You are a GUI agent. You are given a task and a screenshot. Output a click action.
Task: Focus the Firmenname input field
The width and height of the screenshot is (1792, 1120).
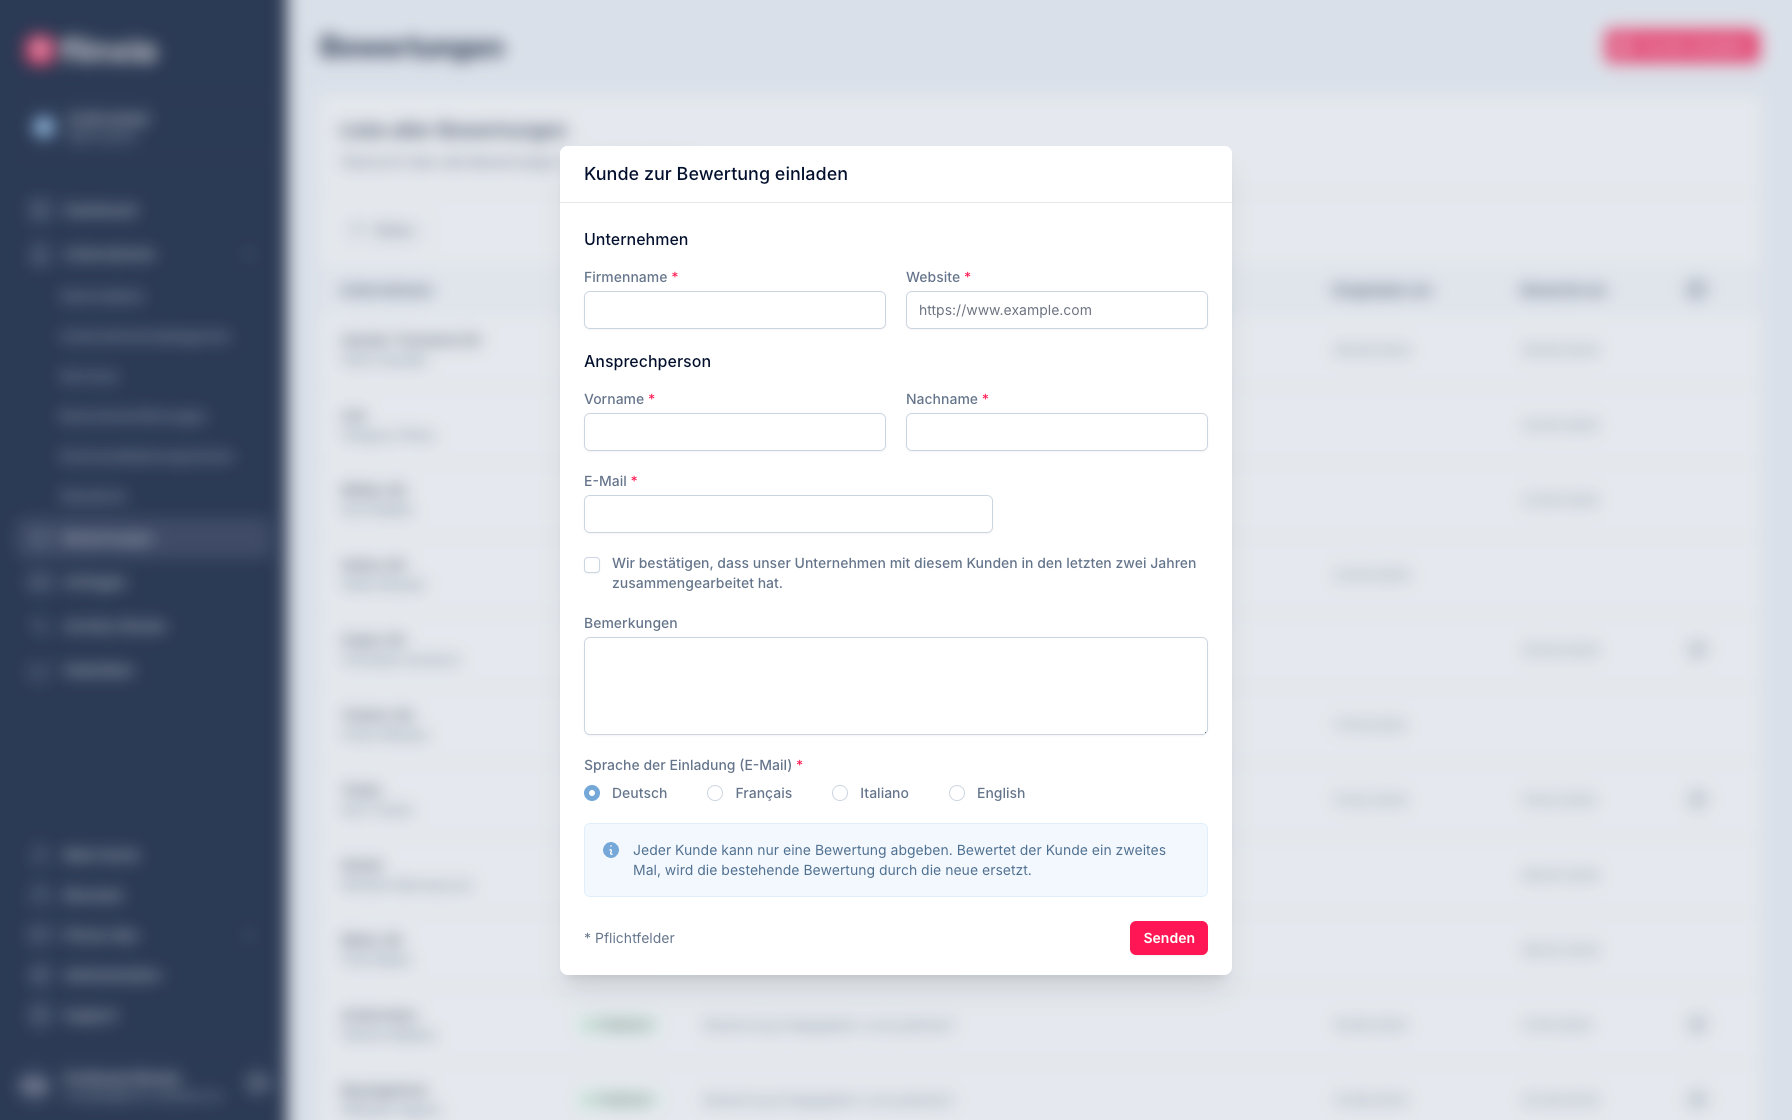735,310
